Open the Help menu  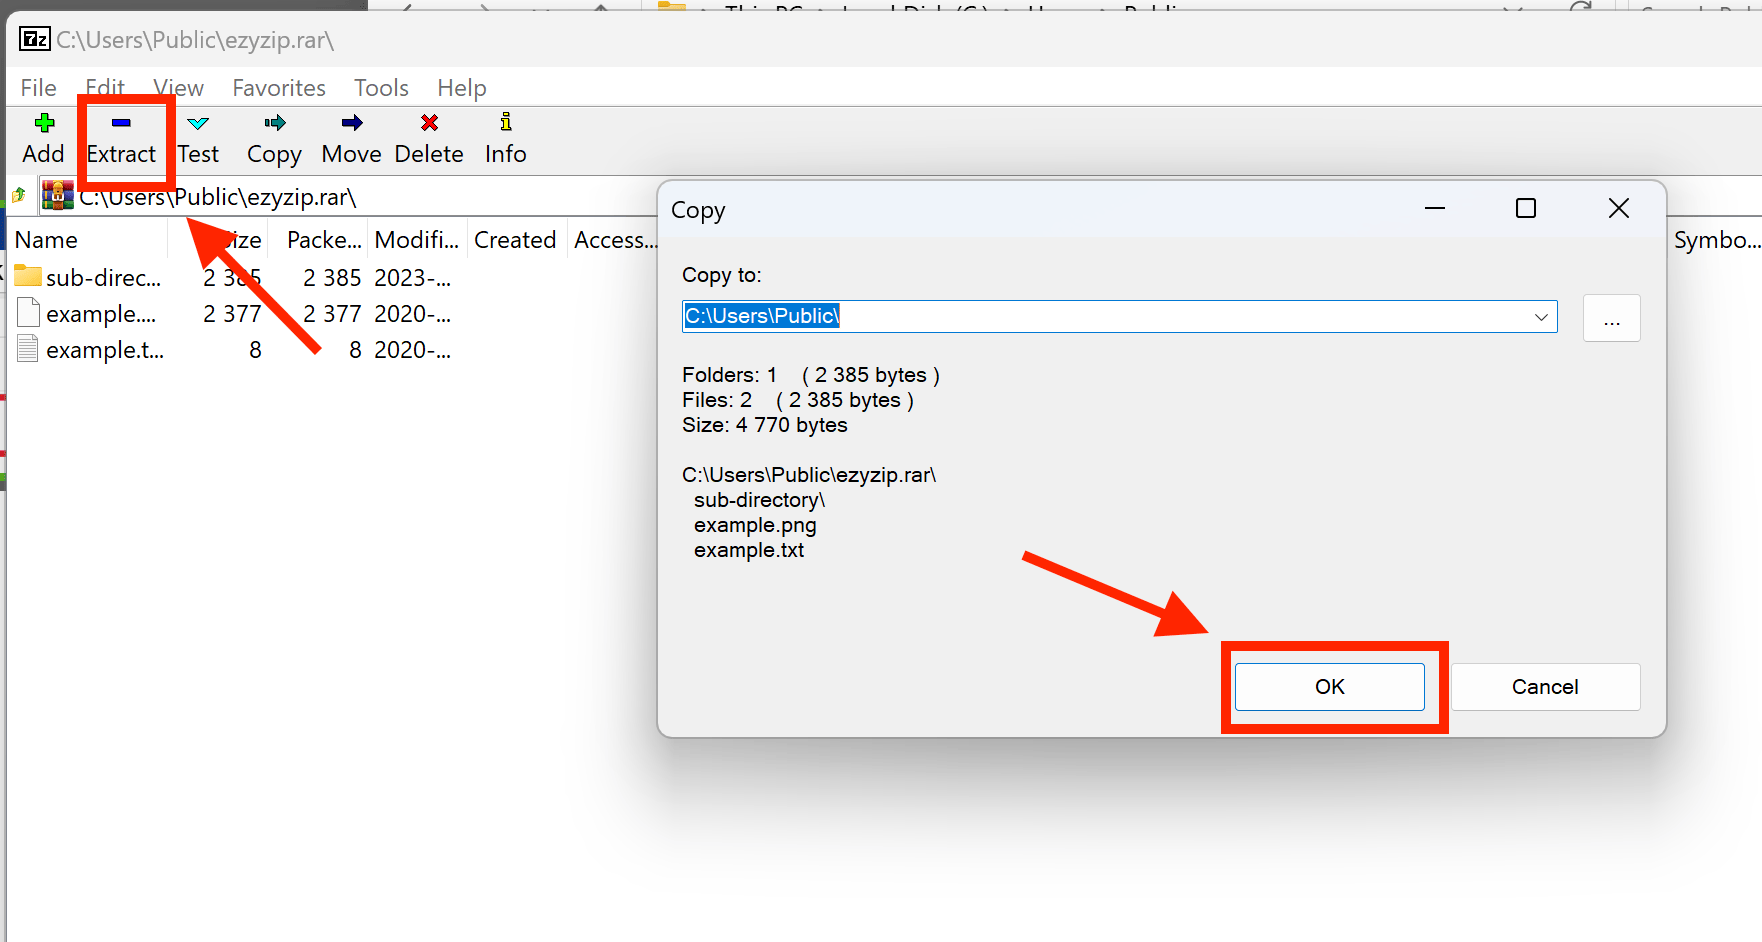(x=461, y=88)
